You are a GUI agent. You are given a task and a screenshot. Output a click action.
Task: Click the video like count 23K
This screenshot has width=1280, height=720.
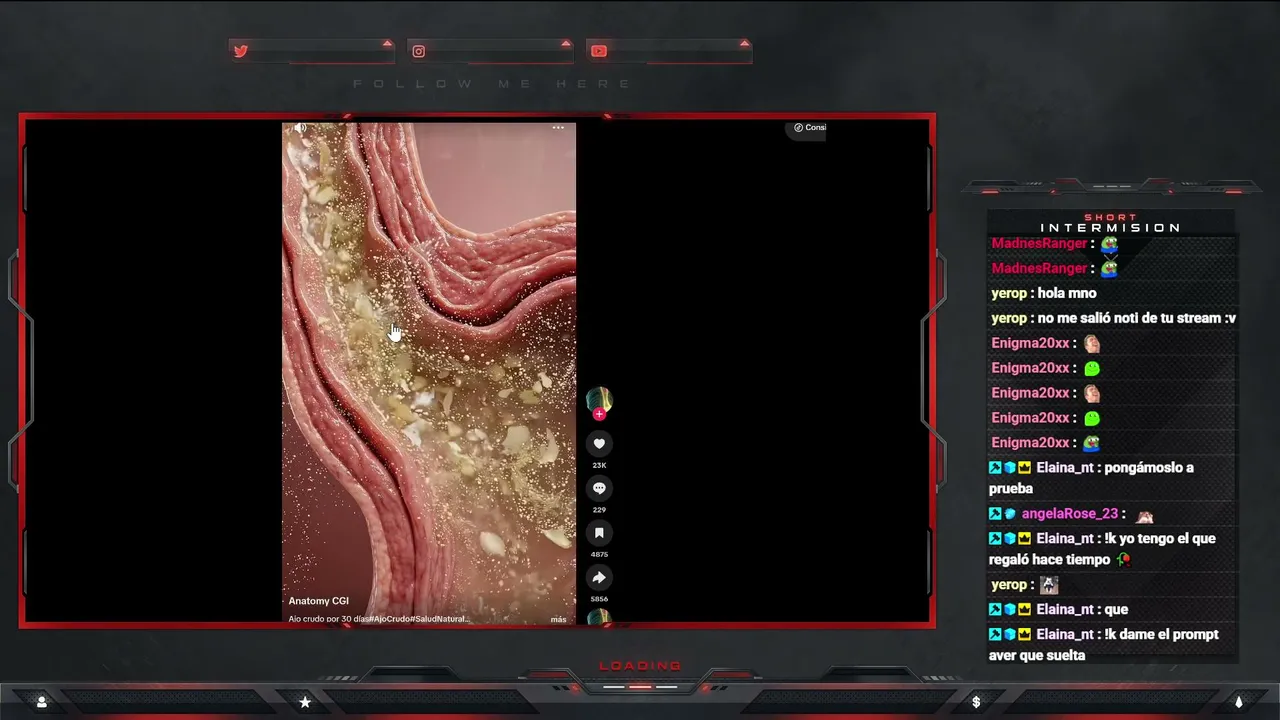[x=599, y=465]
